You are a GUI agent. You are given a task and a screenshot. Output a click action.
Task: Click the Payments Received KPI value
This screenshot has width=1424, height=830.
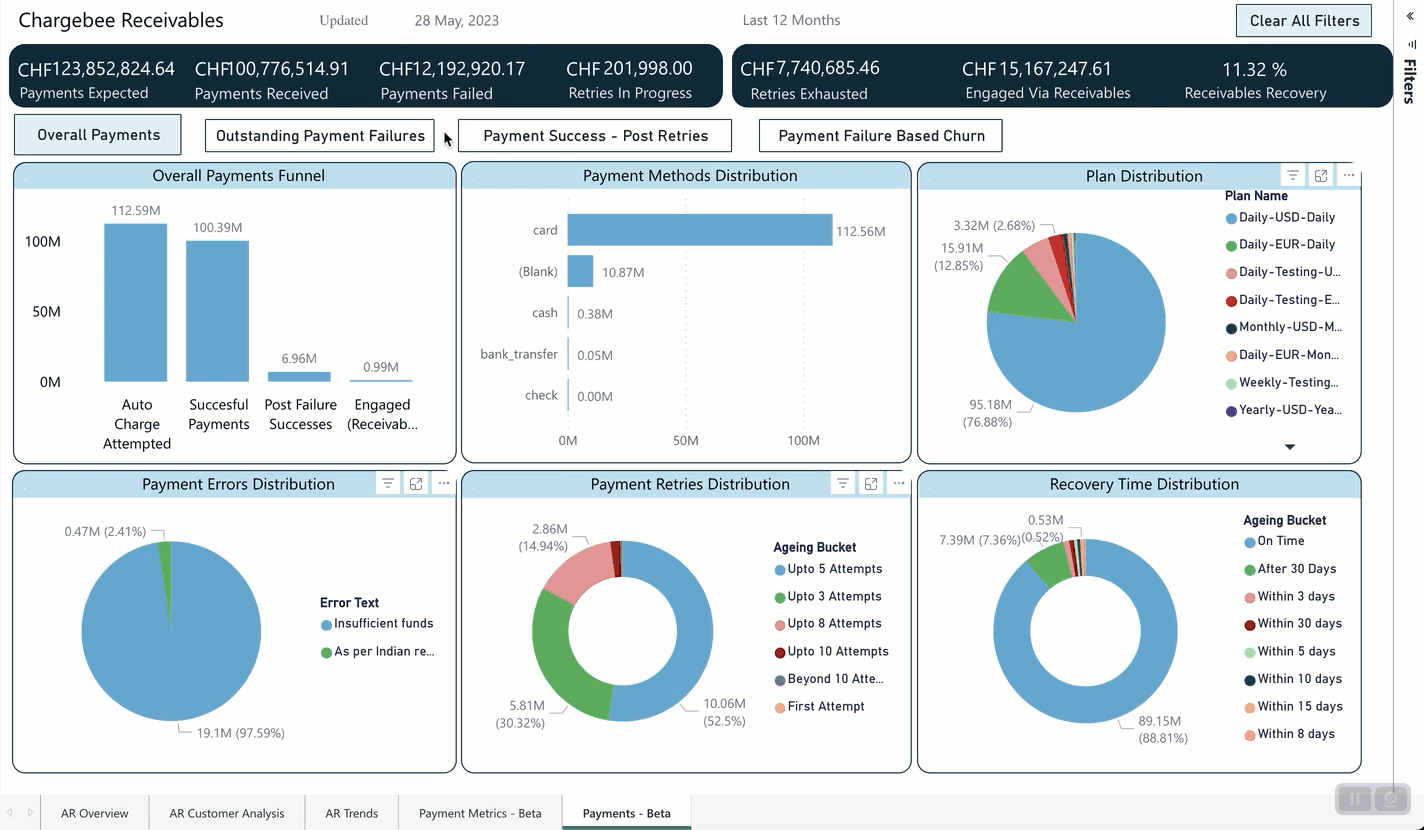click(x=272, y=69)
